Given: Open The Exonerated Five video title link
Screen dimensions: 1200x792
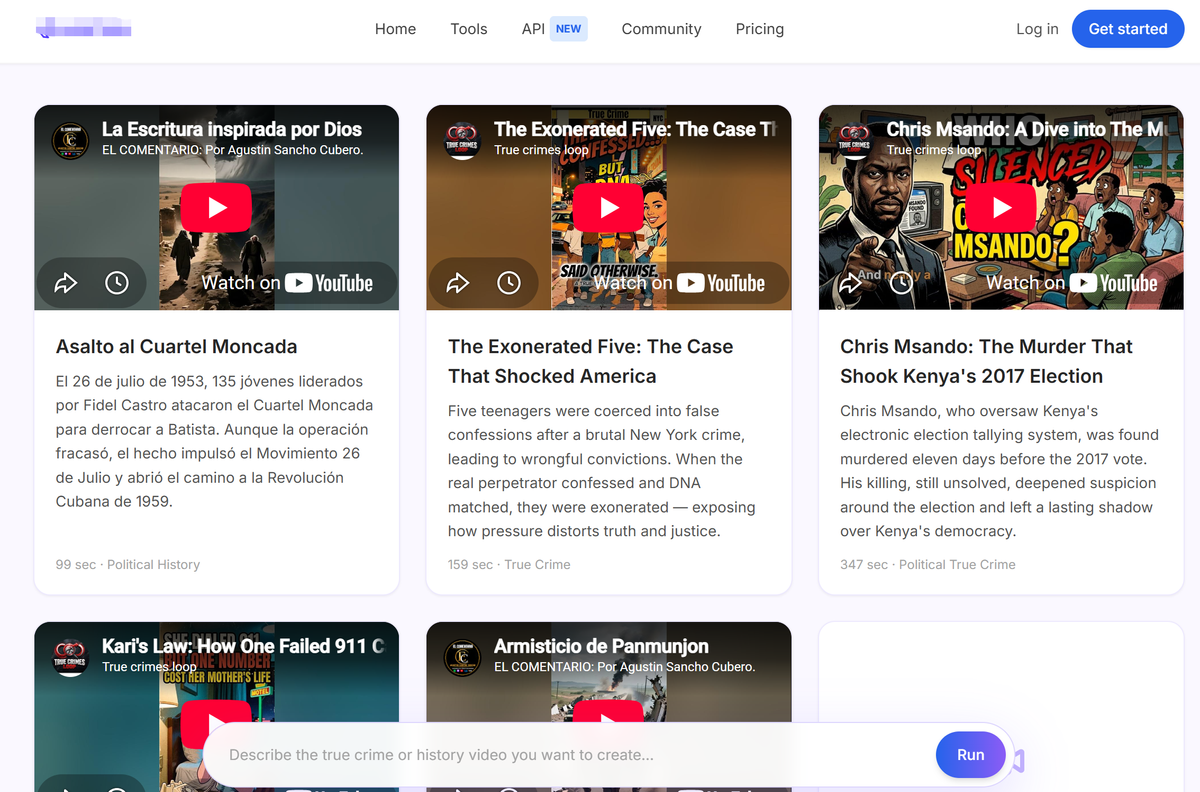Looking at the screenshot, I should pyautogui.click(x=635, y=129).
